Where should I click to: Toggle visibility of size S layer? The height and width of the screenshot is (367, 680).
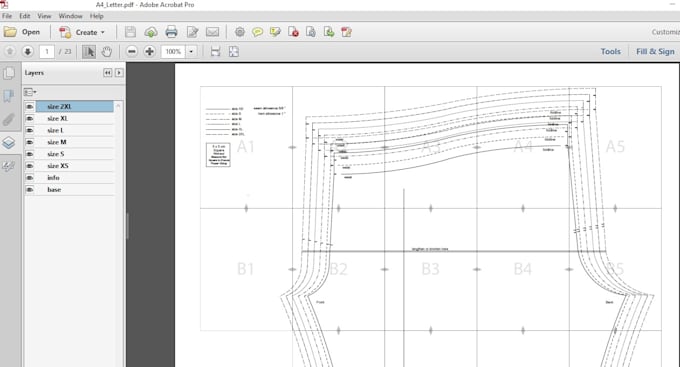click(x=29, y=154)
